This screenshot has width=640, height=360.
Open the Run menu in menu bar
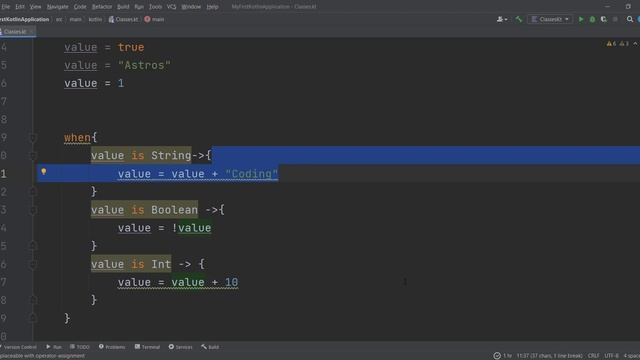139,7
